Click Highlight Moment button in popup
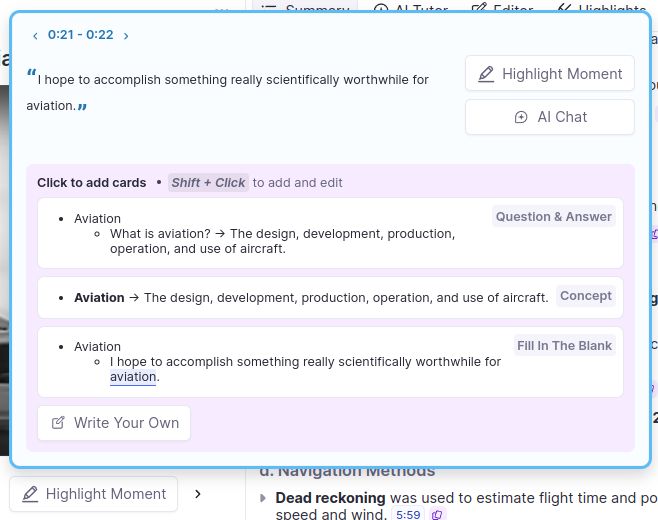This screenshot has height=520, width=658. (x=549, y=74)
